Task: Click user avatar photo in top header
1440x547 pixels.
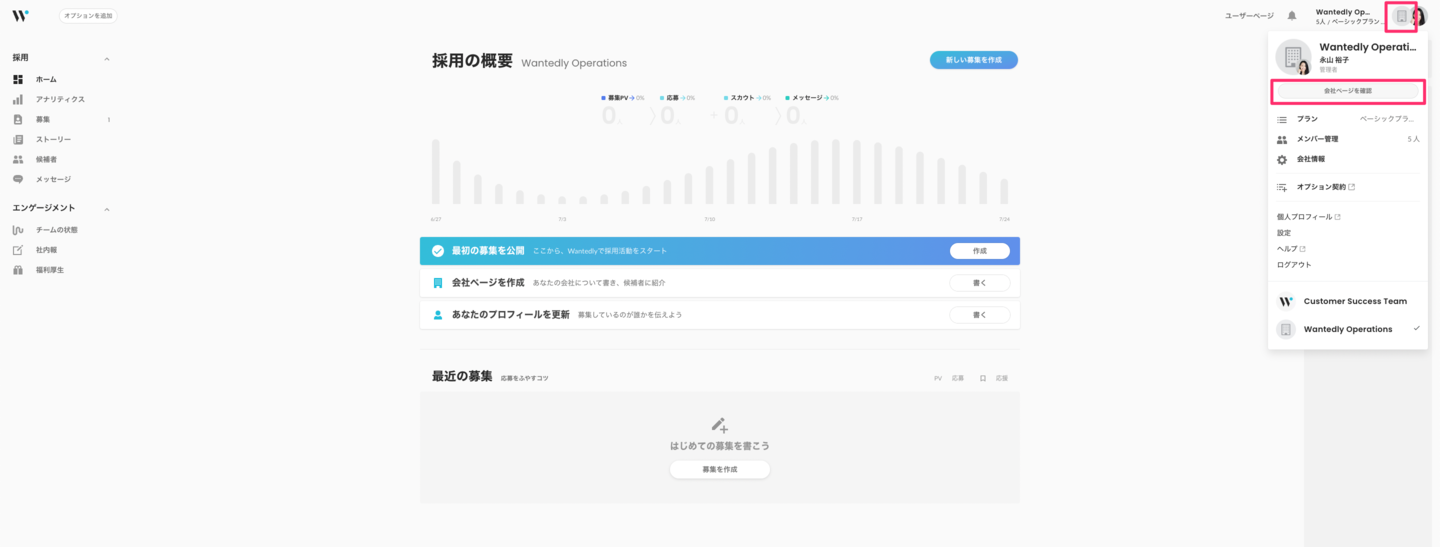Action: (1418, 16)
